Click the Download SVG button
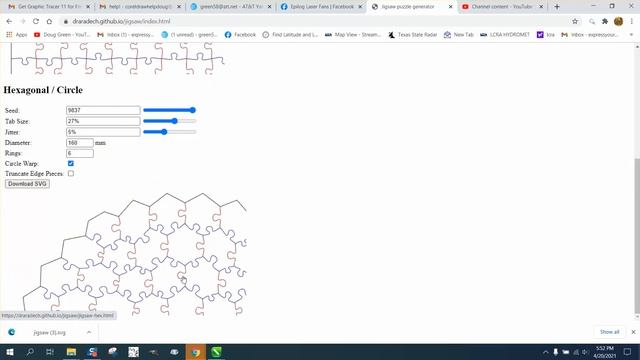 (27, 184)
